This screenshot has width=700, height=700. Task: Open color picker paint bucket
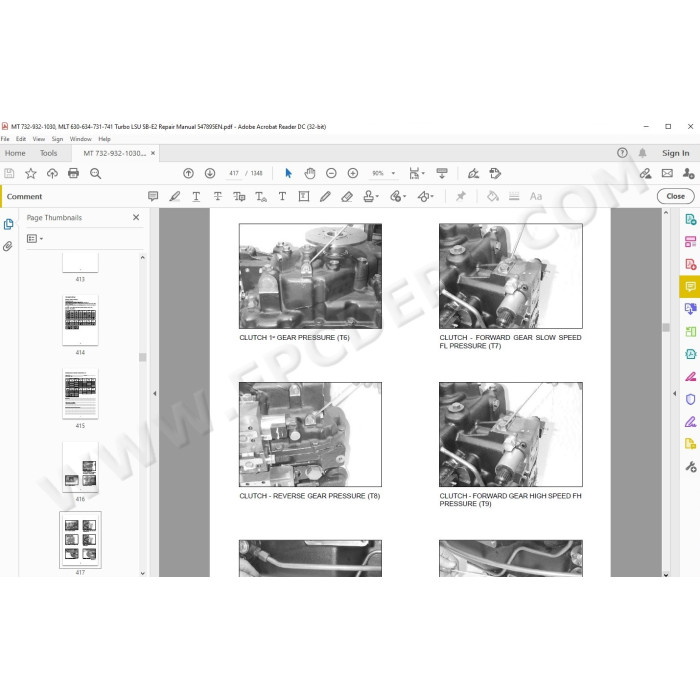coord(492,196)
